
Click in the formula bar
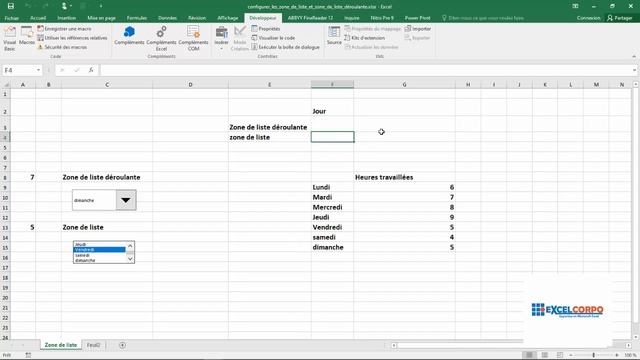coord(366,70)
